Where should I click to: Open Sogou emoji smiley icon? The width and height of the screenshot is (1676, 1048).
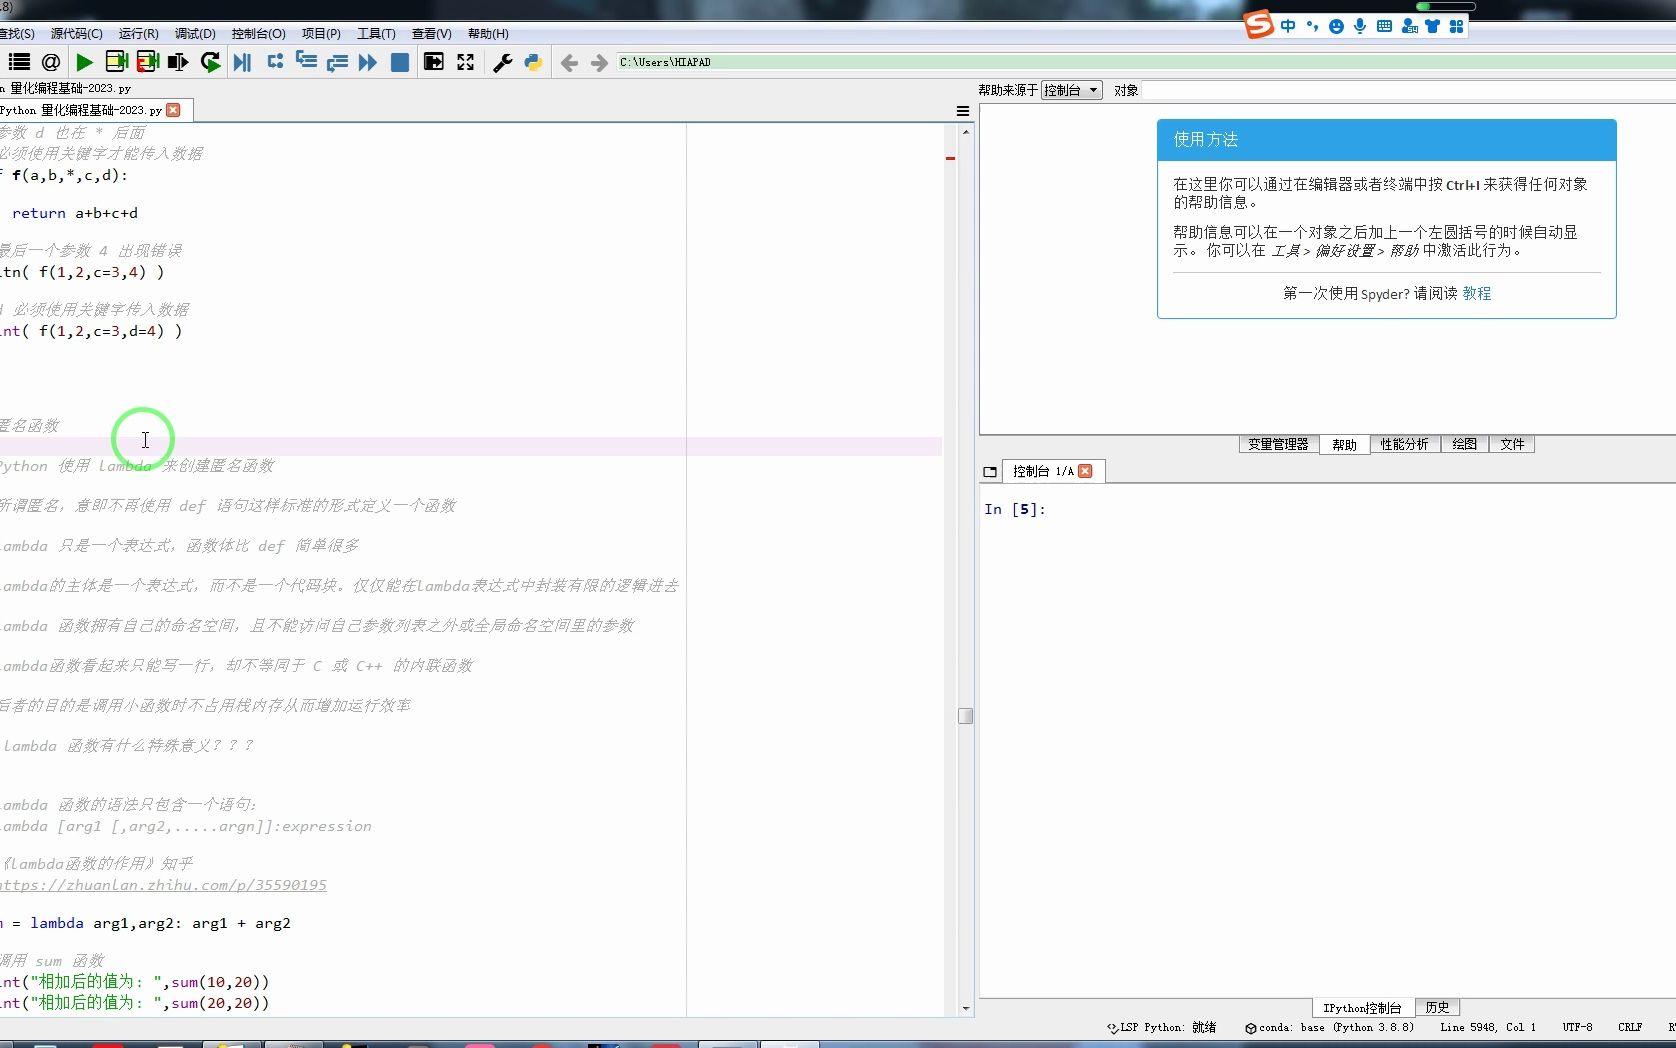pyautogui.click(x=1336, y=26)
